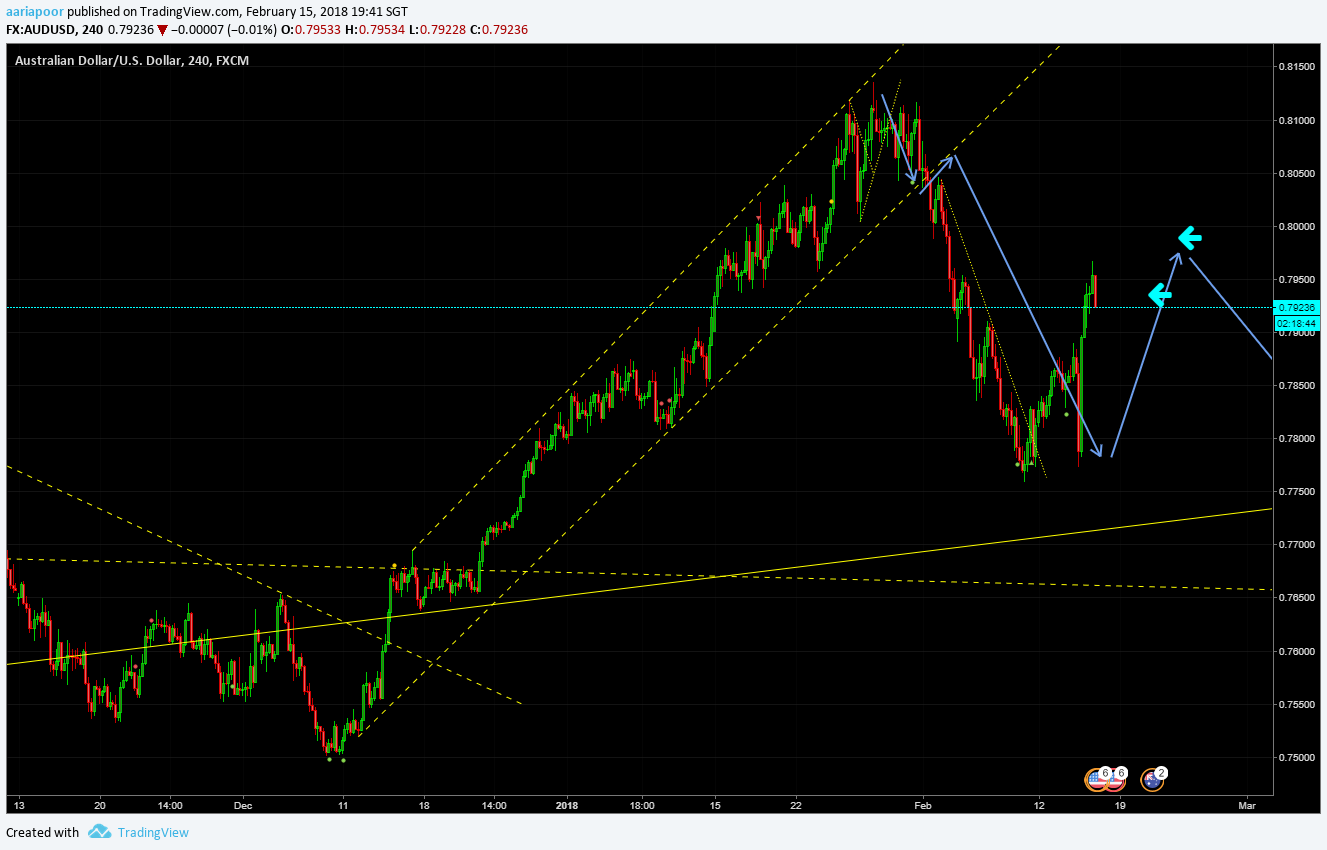
Task: Click price axis label 0.78500
Action: pos(1297,386)
